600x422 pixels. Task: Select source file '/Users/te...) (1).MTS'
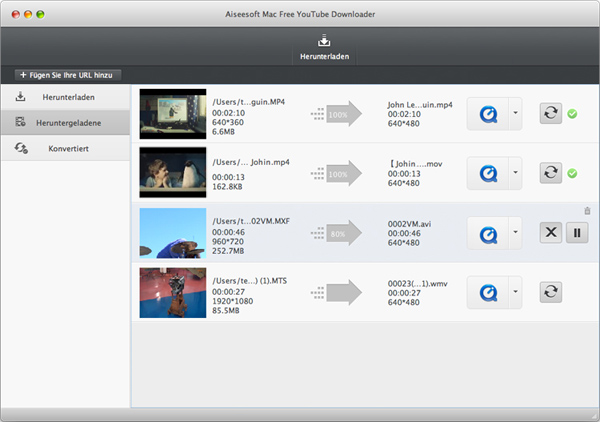click(249, 281)
